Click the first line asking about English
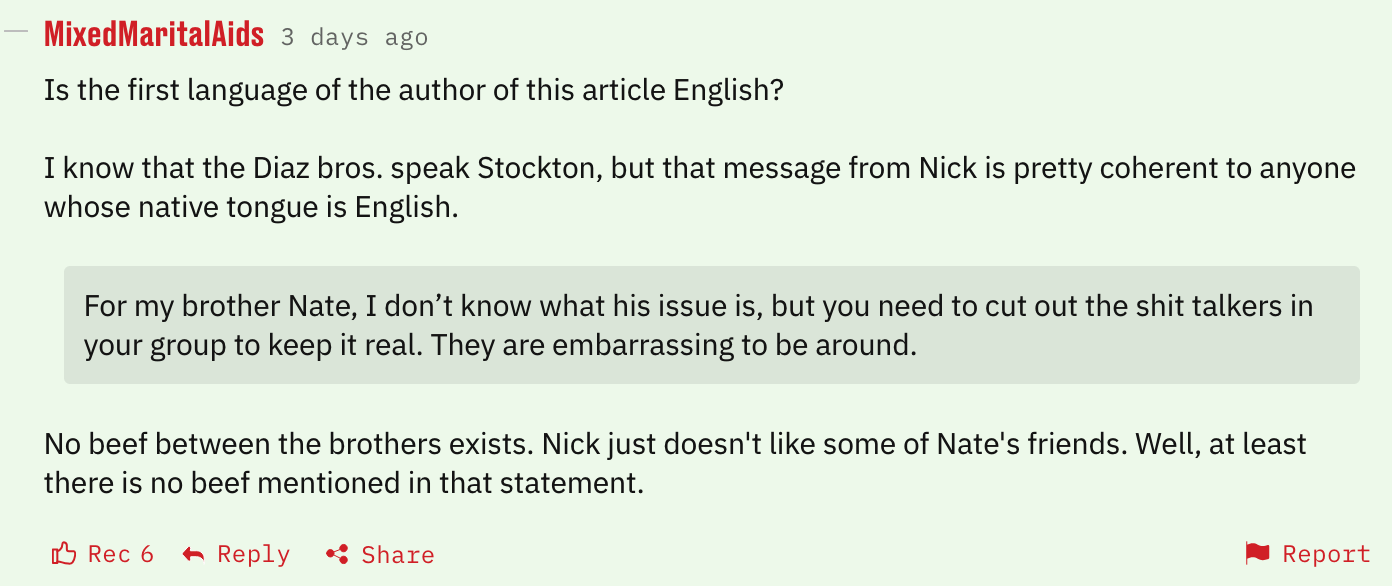This screenshot has height=586, width=1398. coord(413,91)
